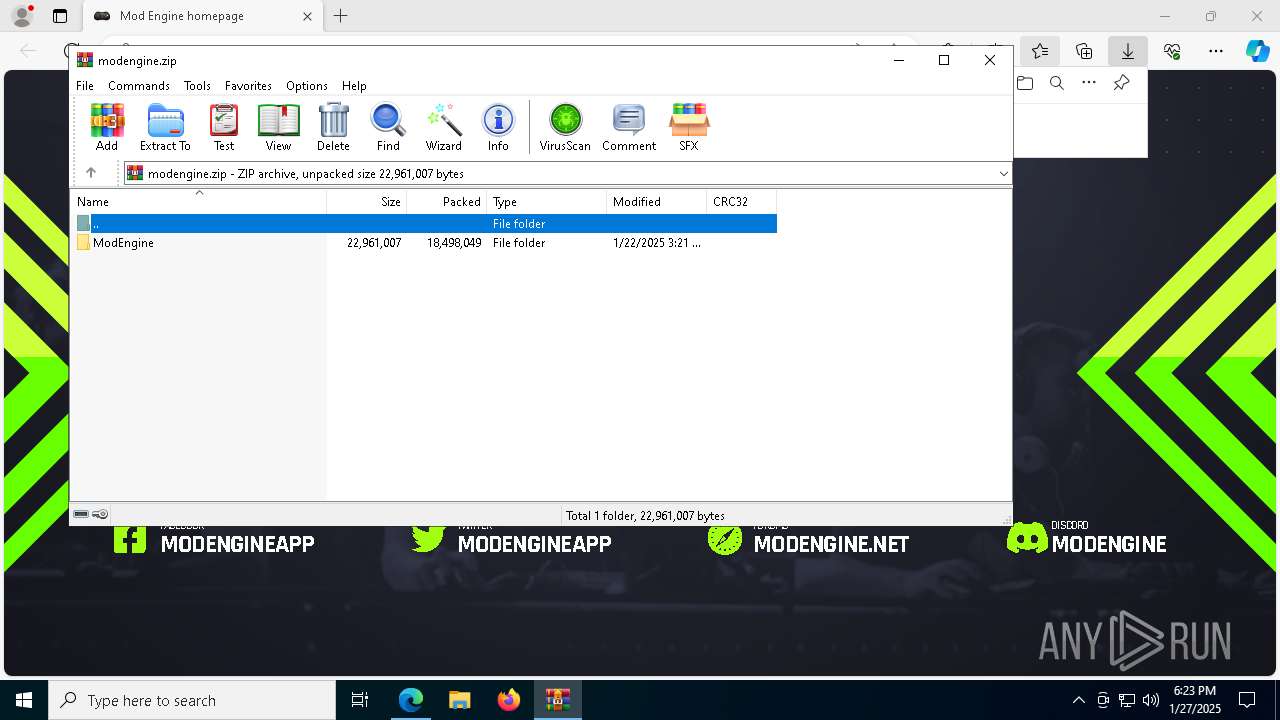
Task: Open Edge tab actions menu icon
Action: pos(60,16)
